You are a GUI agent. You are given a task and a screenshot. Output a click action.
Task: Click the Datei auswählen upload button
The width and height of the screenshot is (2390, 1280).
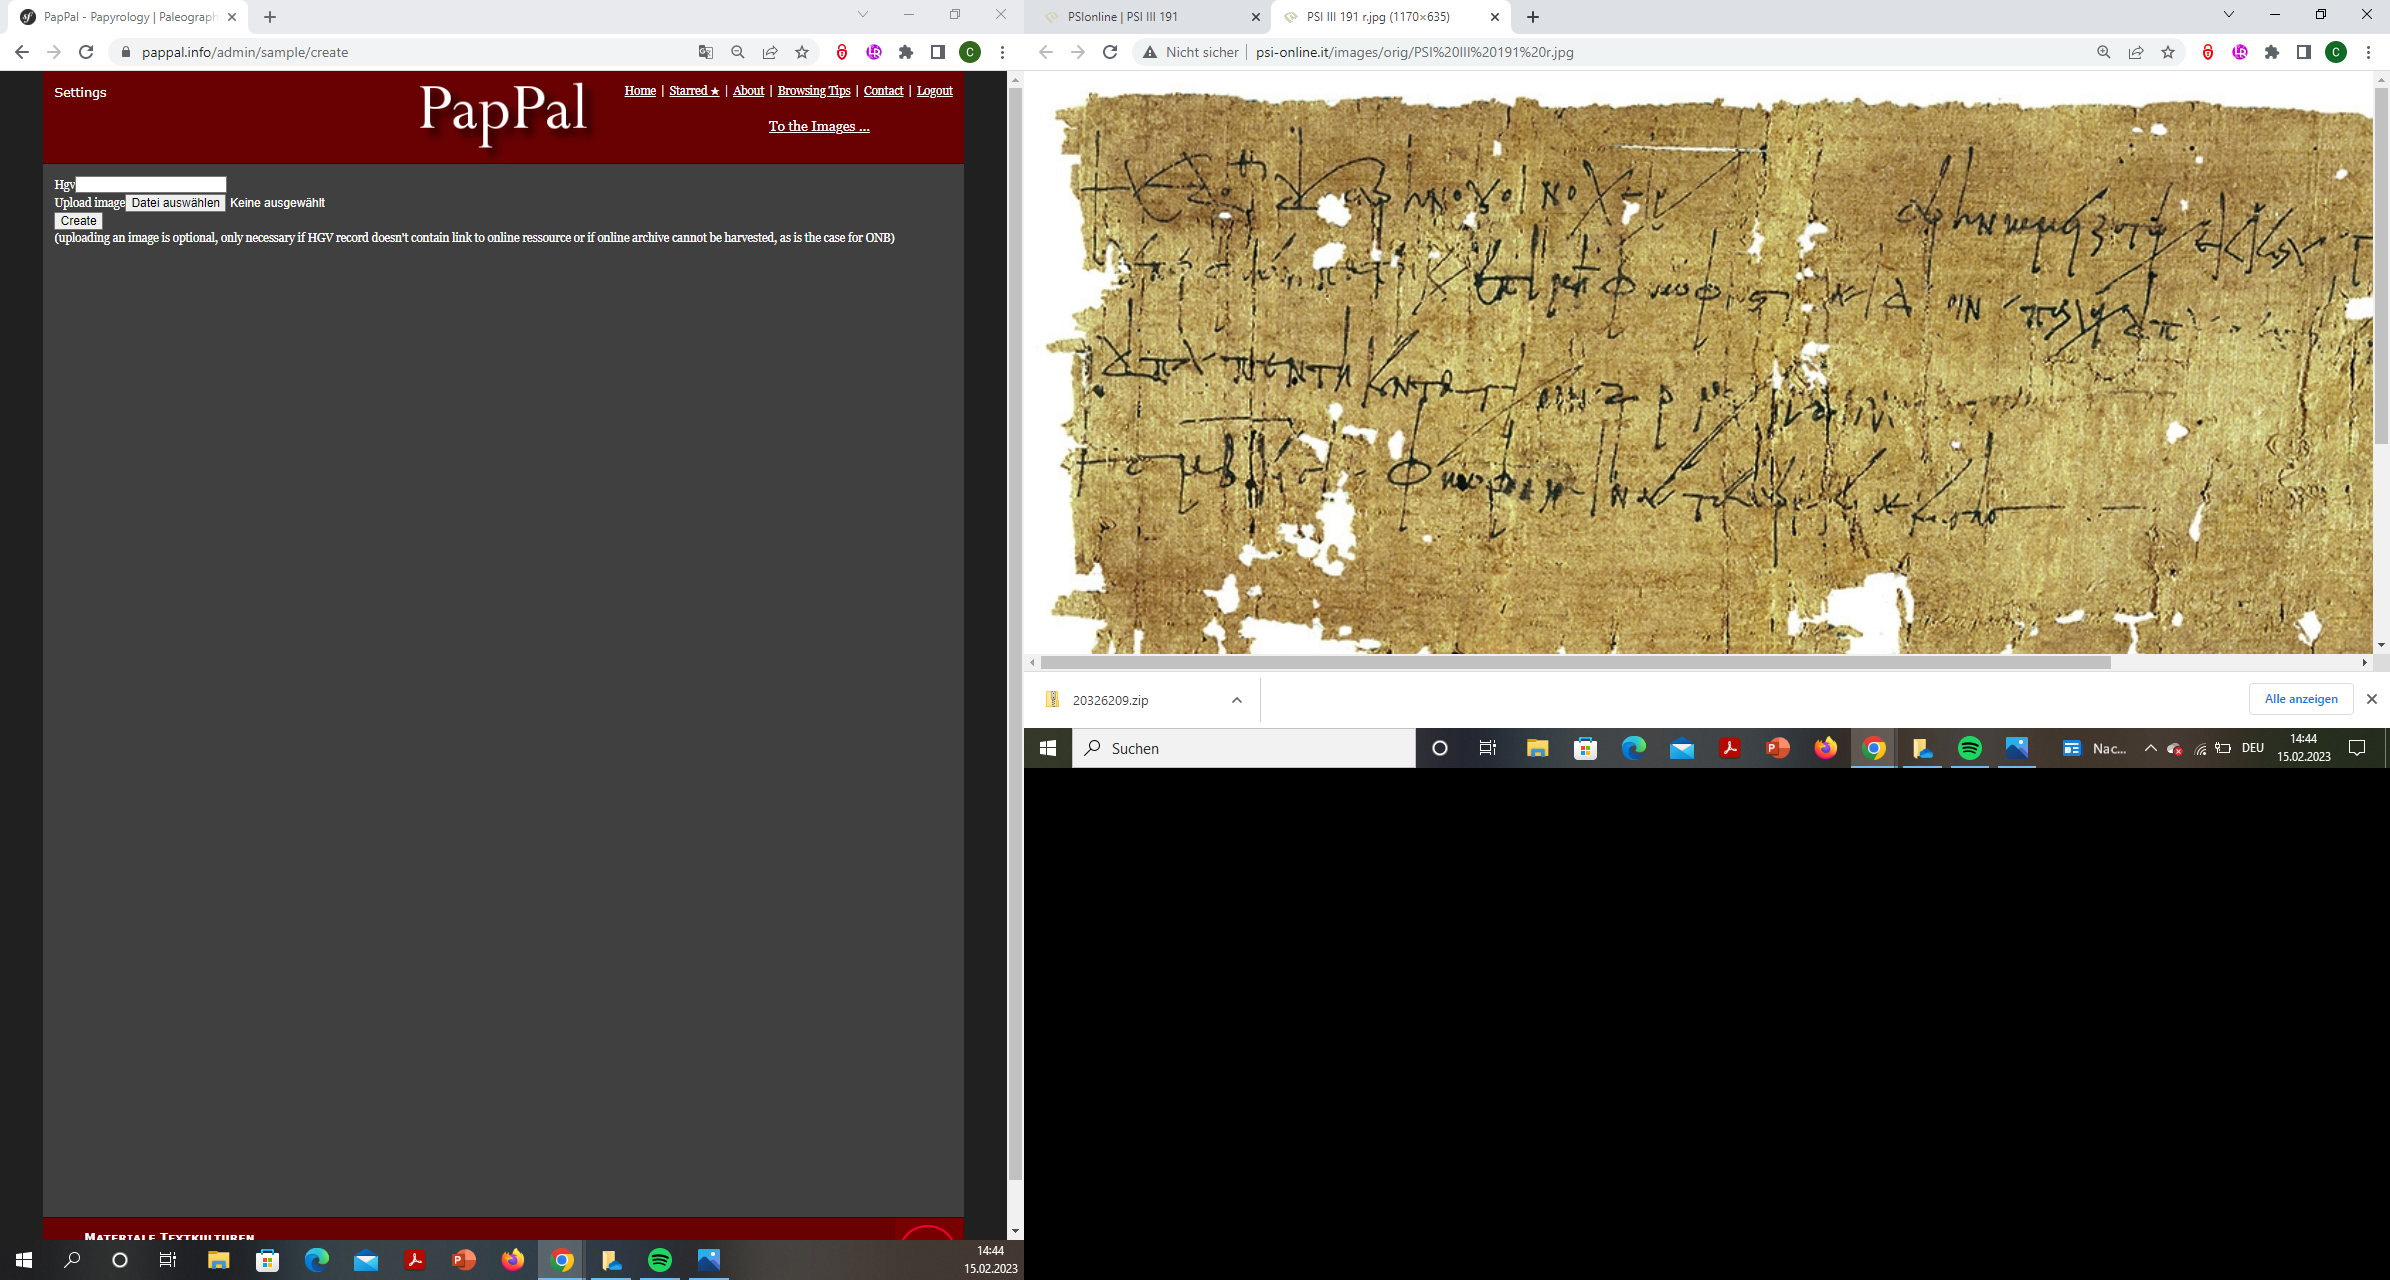coord(175,203)
